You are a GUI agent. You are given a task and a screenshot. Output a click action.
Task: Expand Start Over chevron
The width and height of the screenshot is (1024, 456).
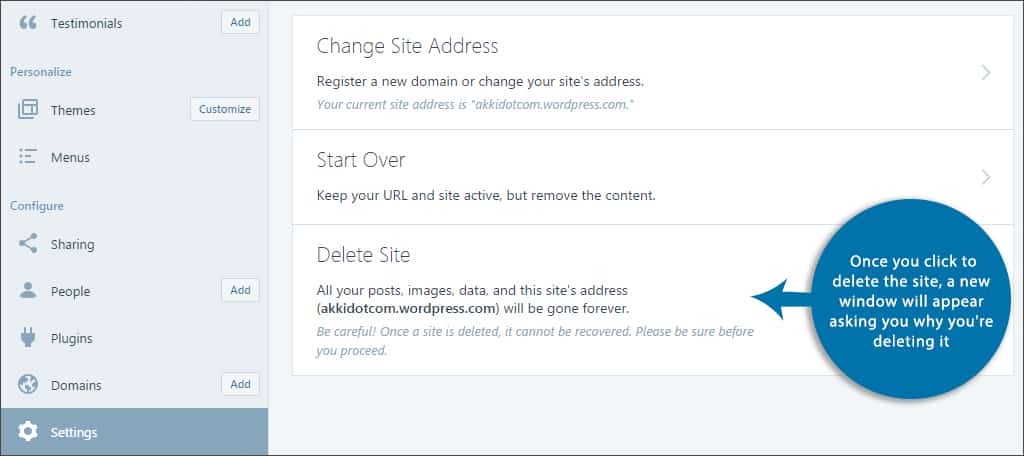[x=986, y=177]
